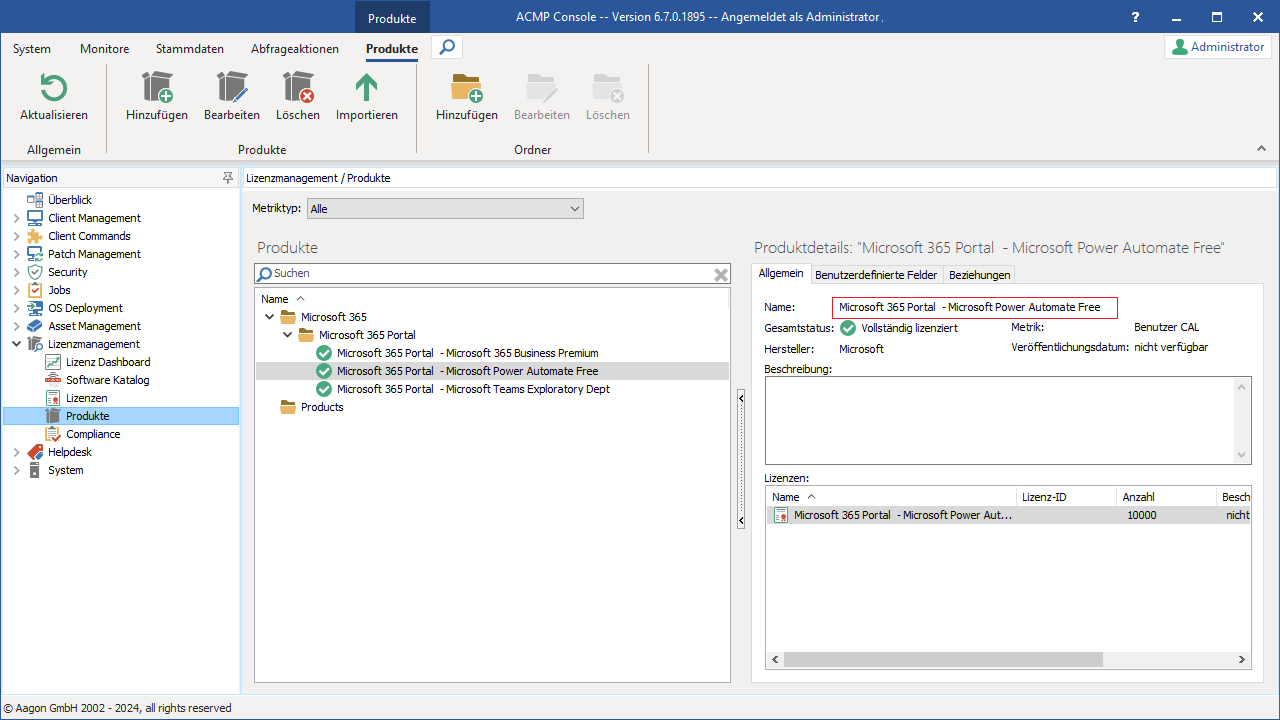Collapse the Lizenzmanagement navigation node
This screenshot has height=720, width=1280.
coord(16,344)
